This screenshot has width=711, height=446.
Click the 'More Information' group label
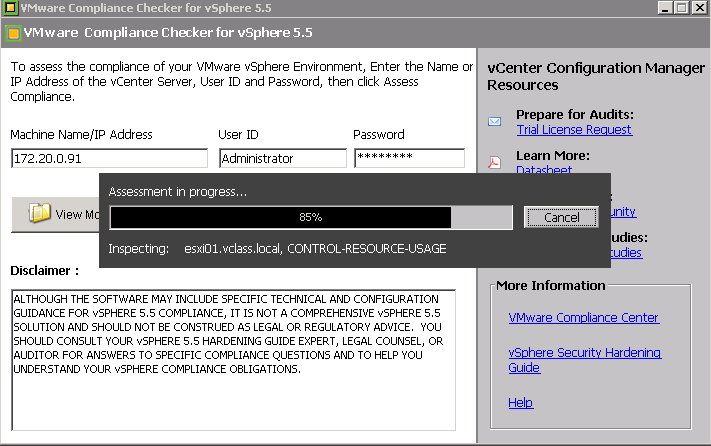[550, 286]
